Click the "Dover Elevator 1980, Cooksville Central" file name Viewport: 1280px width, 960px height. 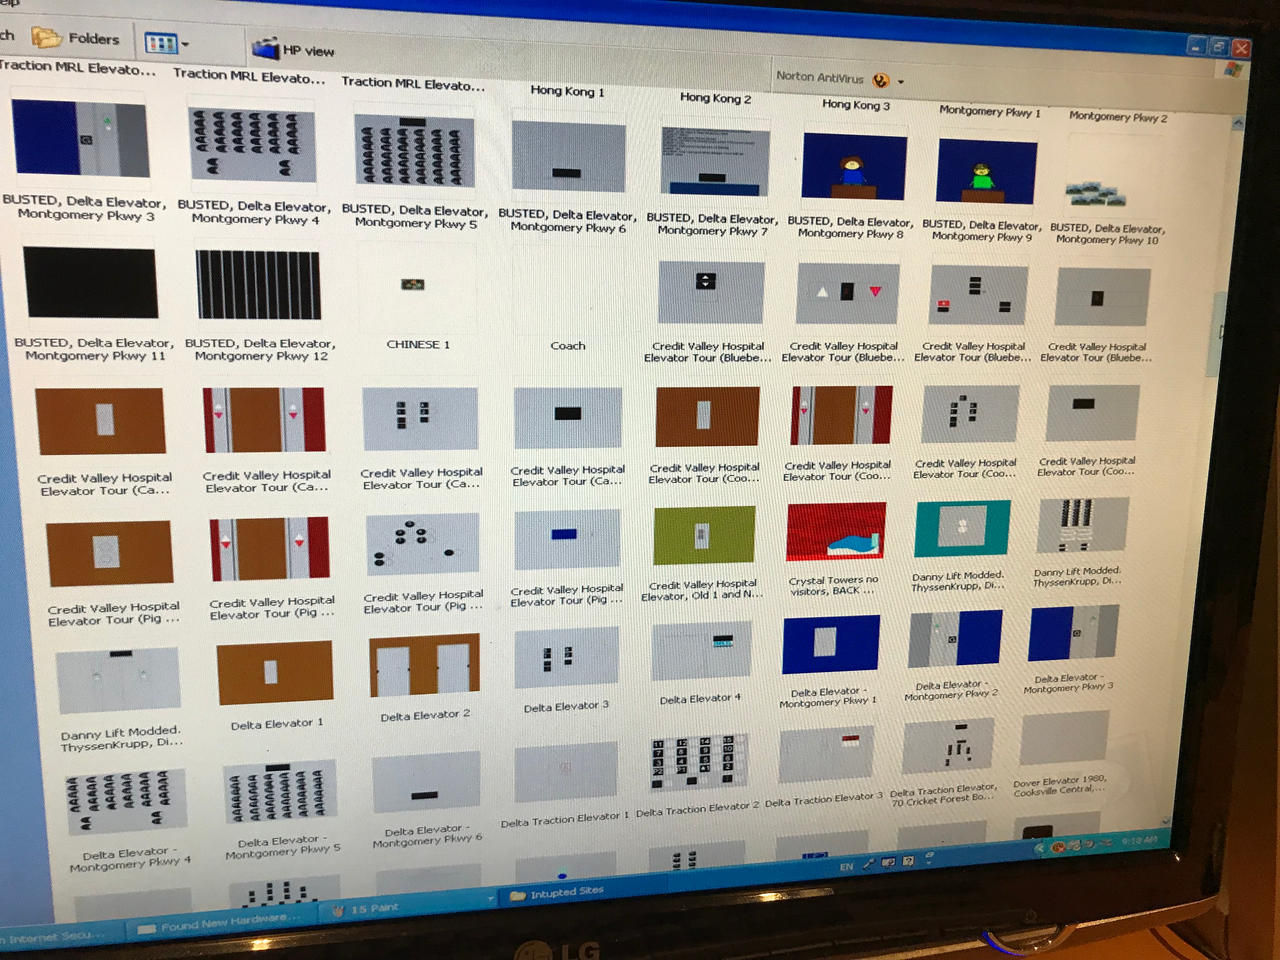(x=1058, y=785)
